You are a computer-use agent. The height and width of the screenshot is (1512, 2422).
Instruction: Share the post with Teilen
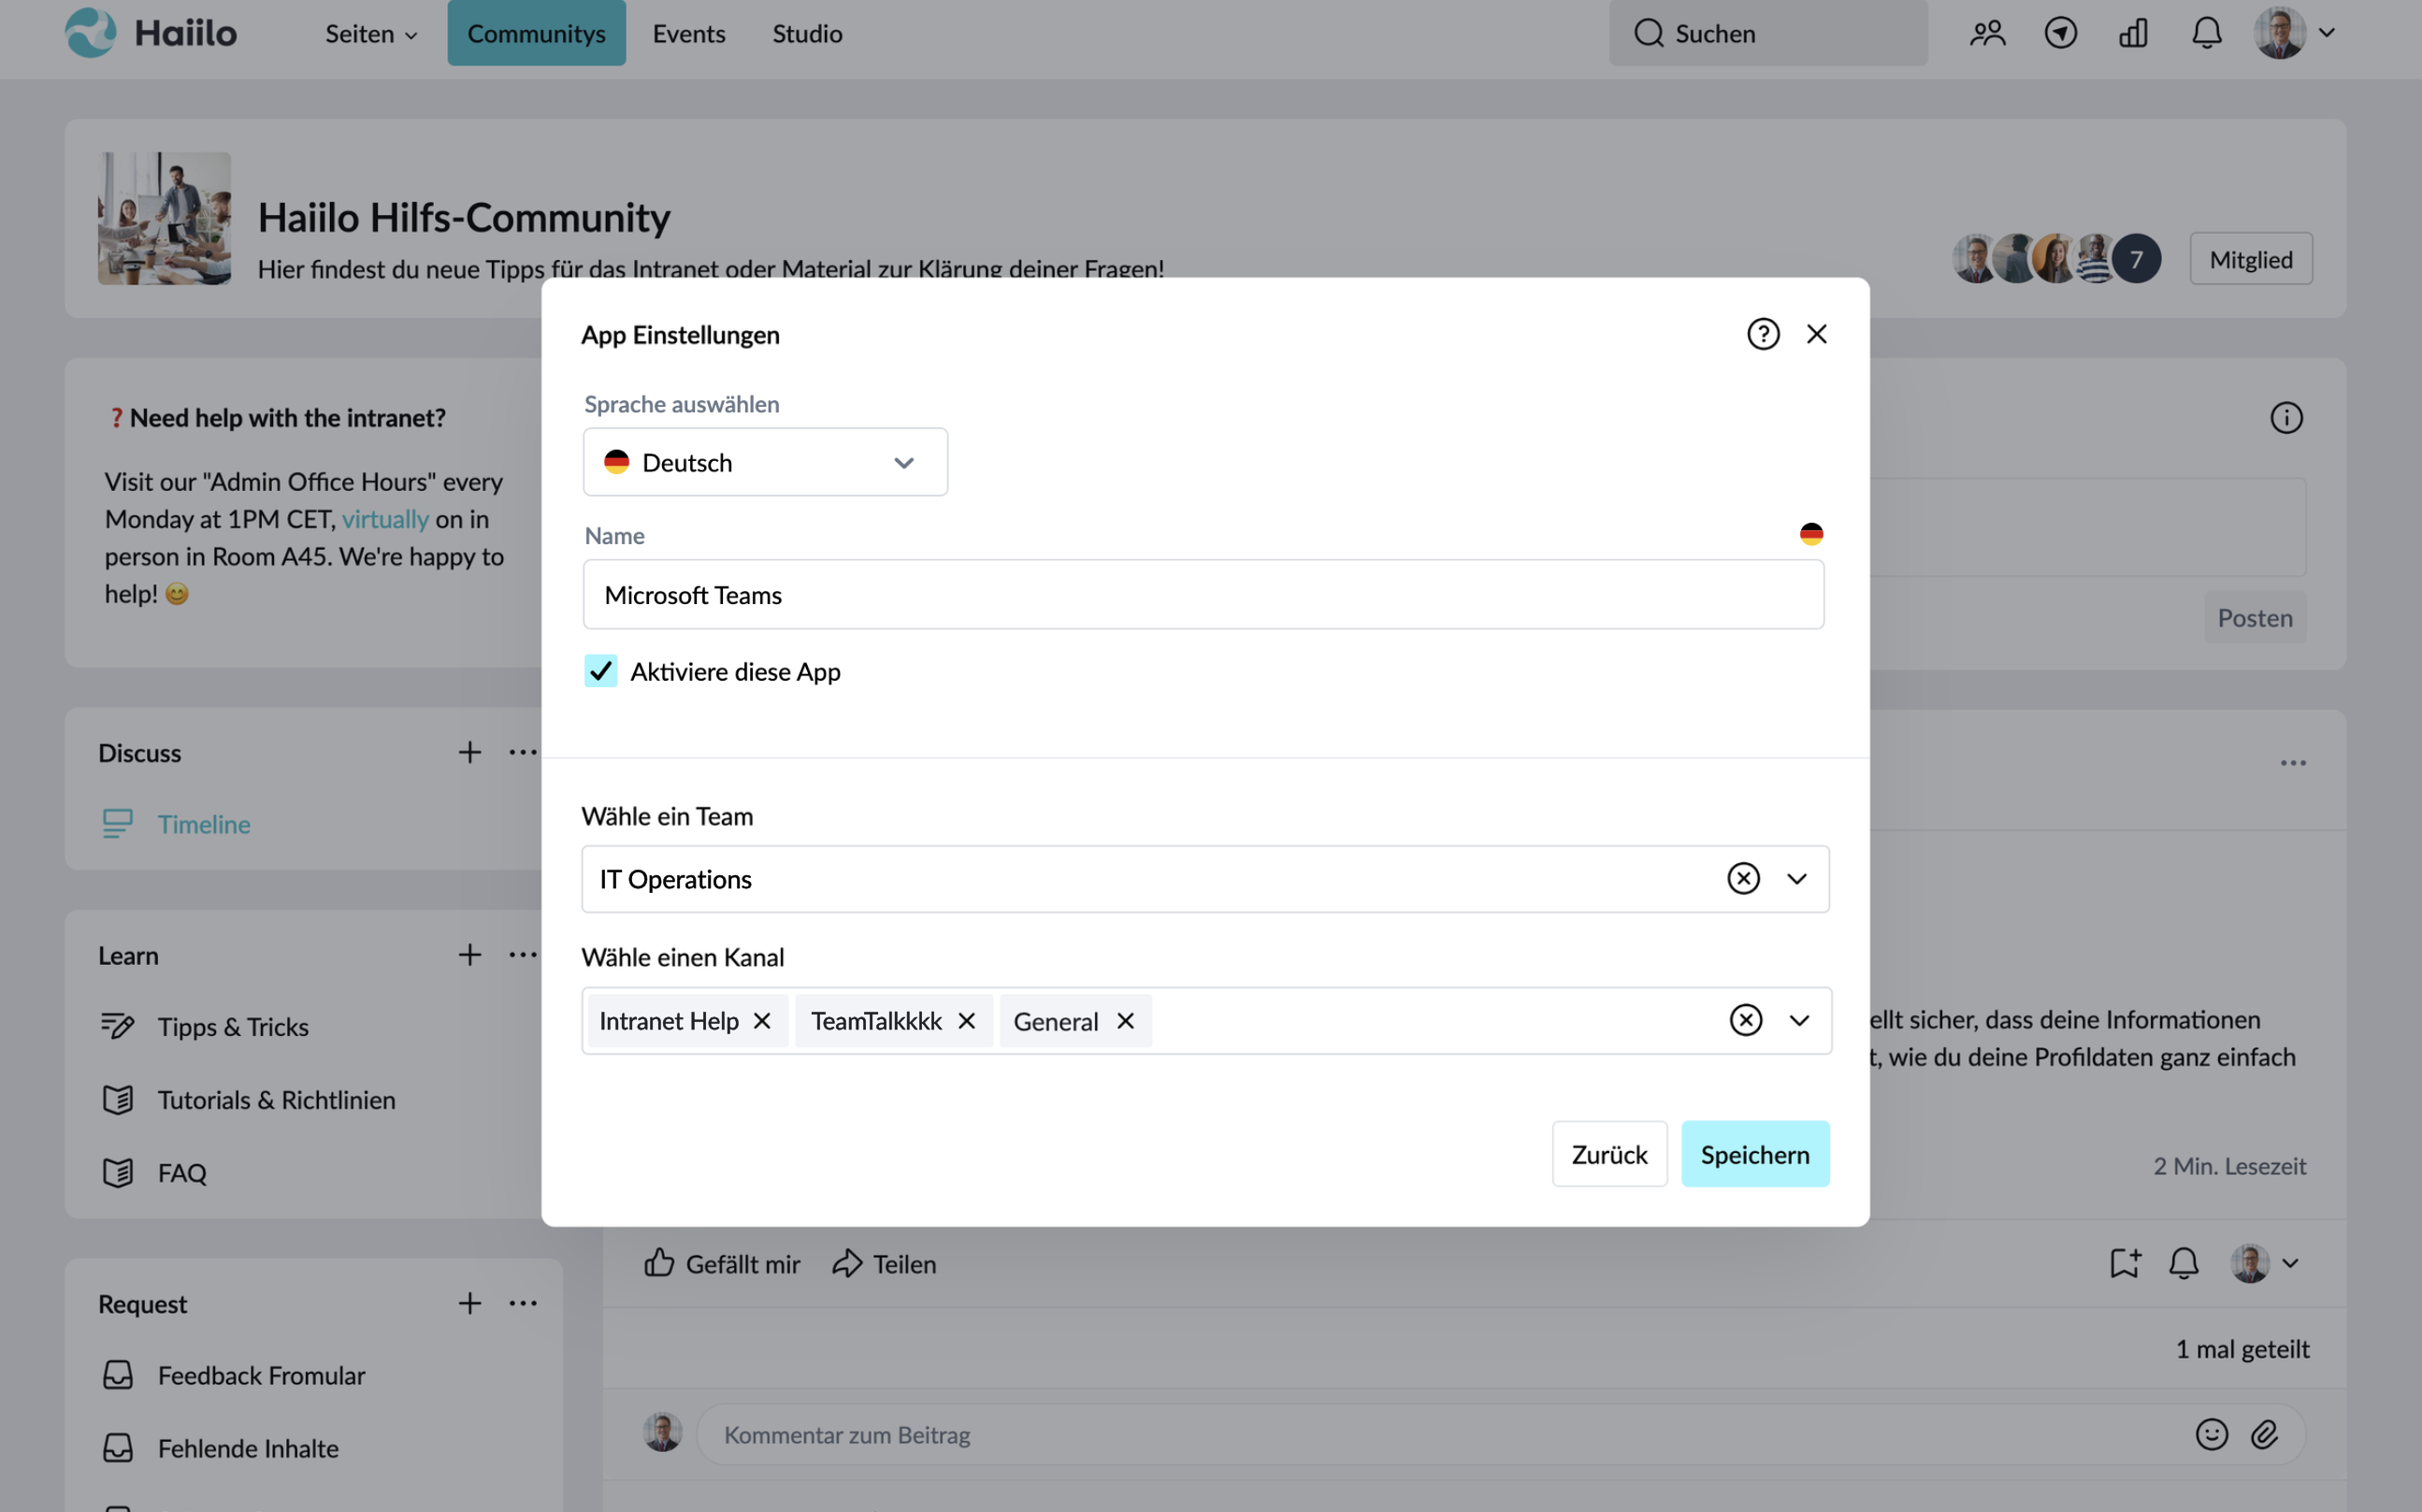(x=884, y=1264)
